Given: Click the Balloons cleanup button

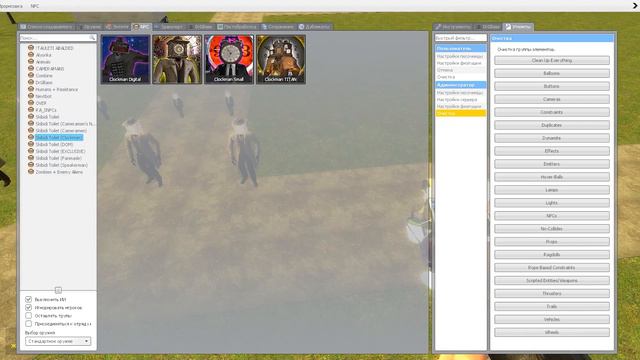Looking at the screenshot, I should click(552, 73).
